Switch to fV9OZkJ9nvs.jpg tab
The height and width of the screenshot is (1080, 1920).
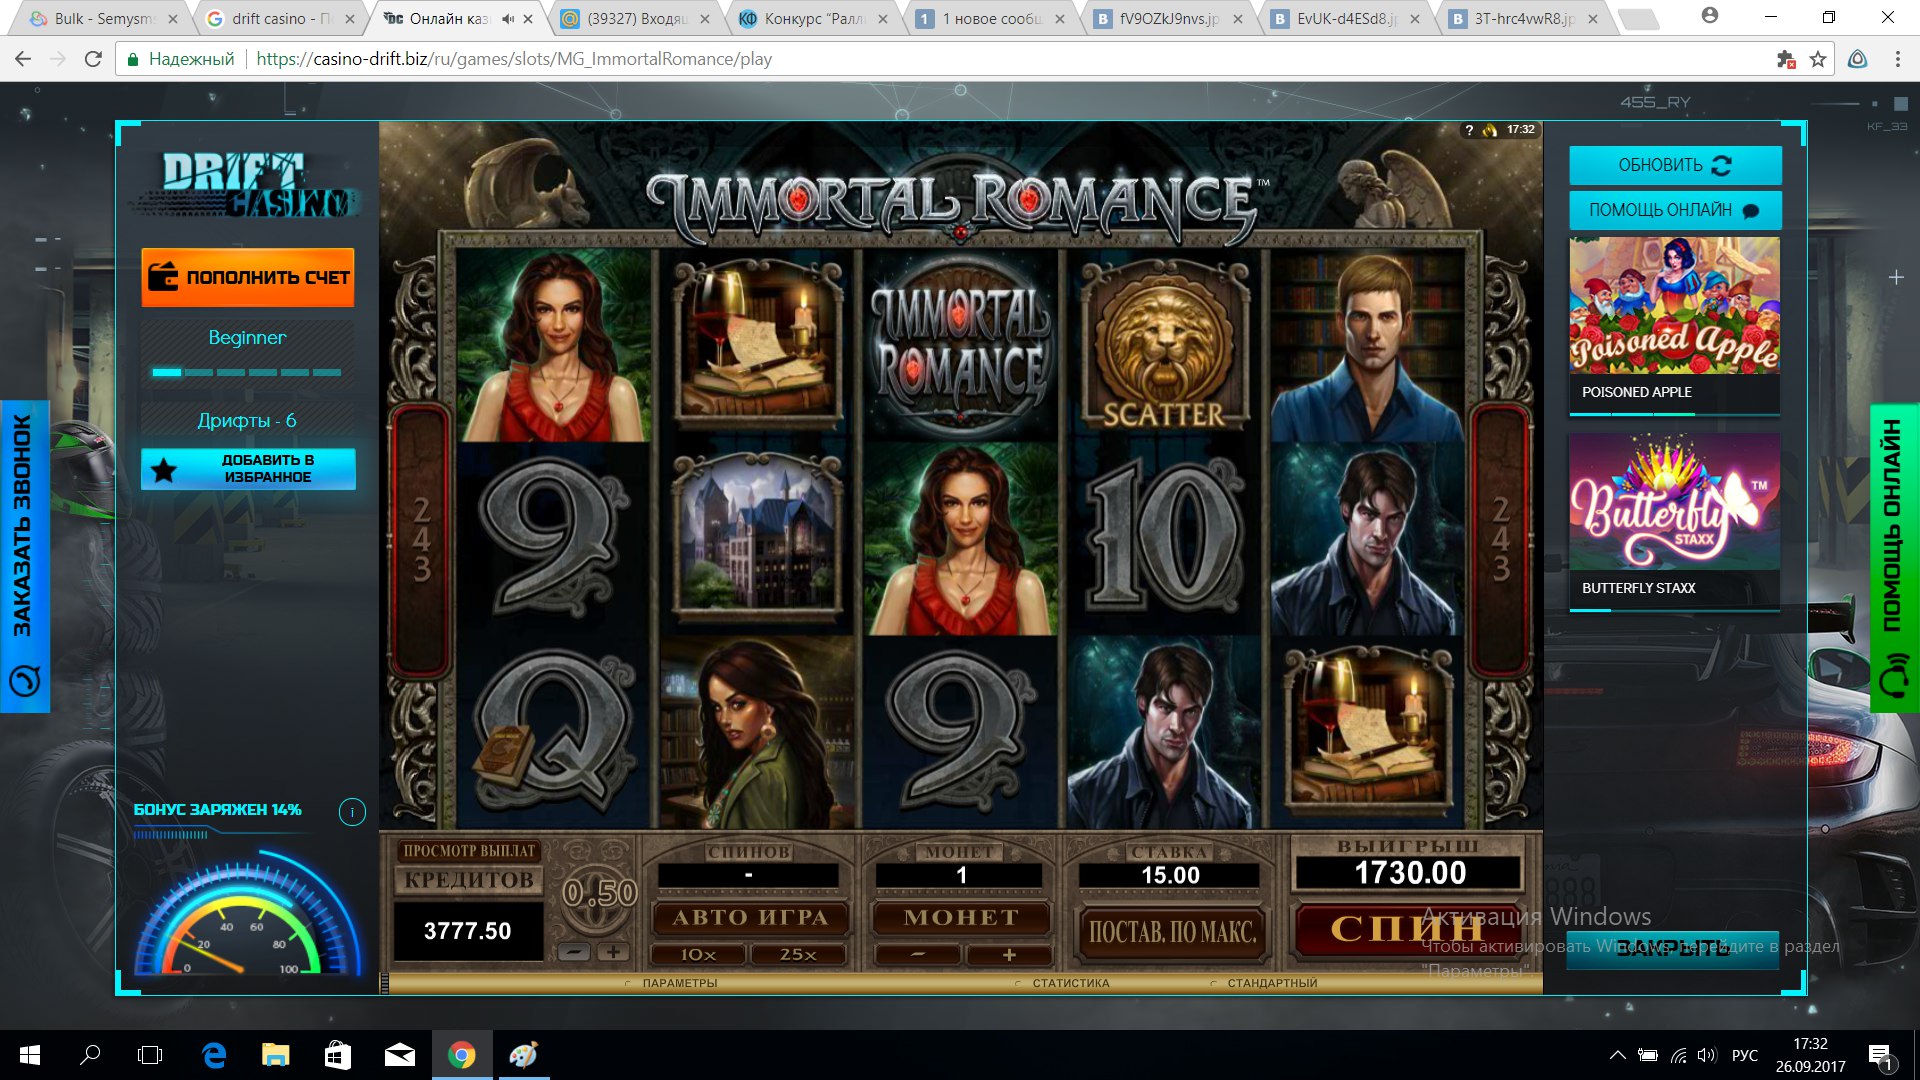1169,18
